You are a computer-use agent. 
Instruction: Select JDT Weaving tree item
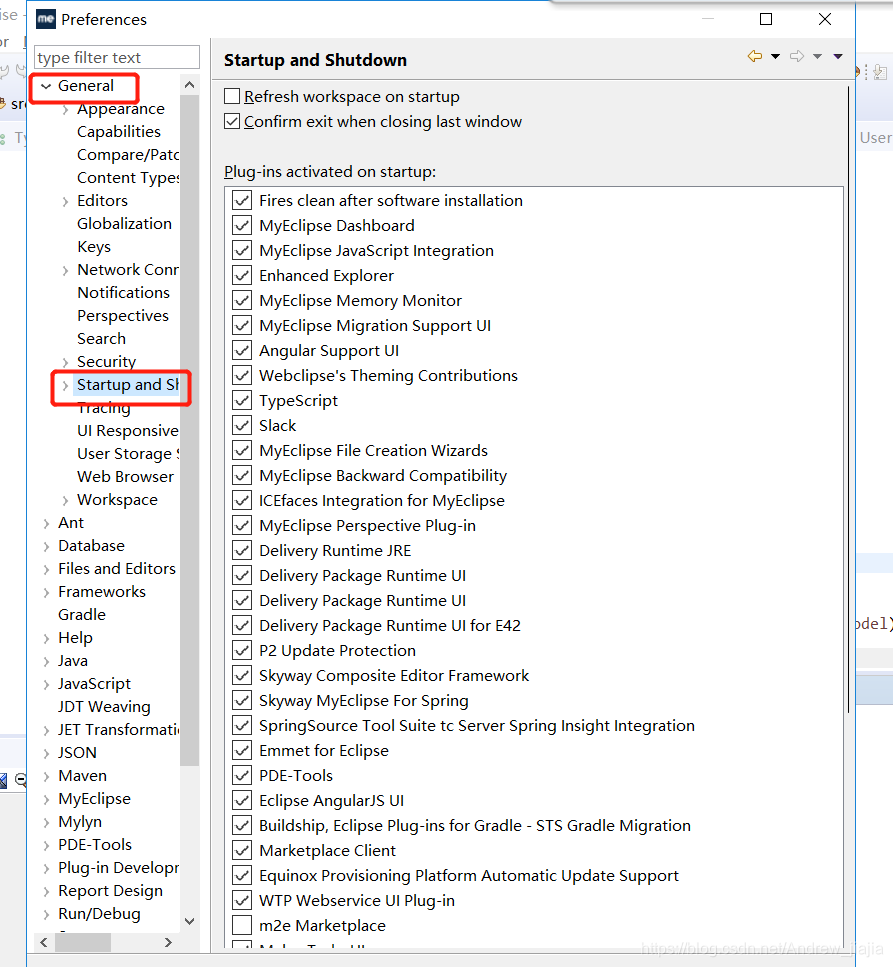[104, 707]
